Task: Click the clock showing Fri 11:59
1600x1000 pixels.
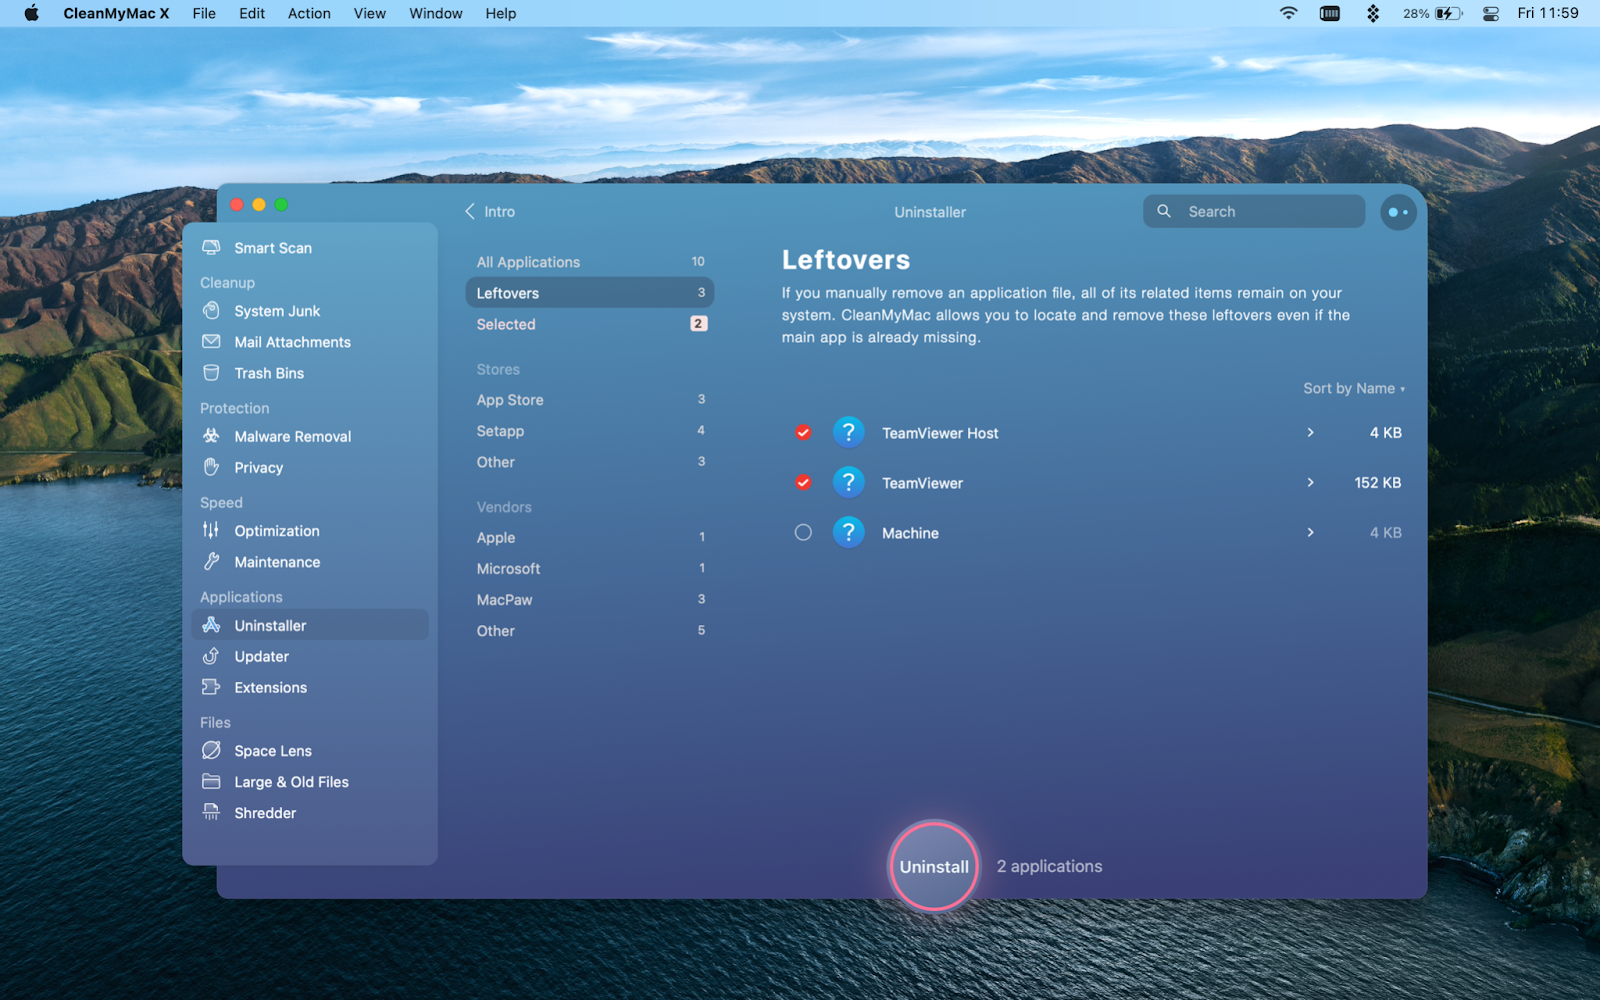Action: pyautogui.click(x=1547, y=13)
